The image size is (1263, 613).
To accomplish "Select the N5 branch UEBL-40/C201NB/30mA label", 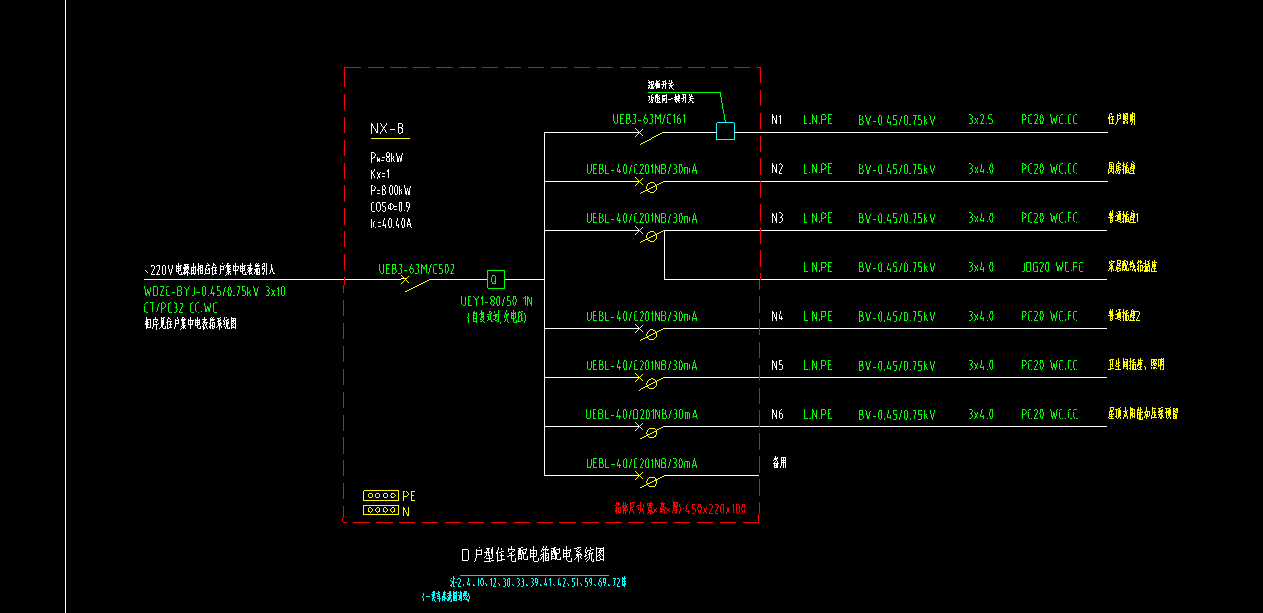I will pos(642,365).
